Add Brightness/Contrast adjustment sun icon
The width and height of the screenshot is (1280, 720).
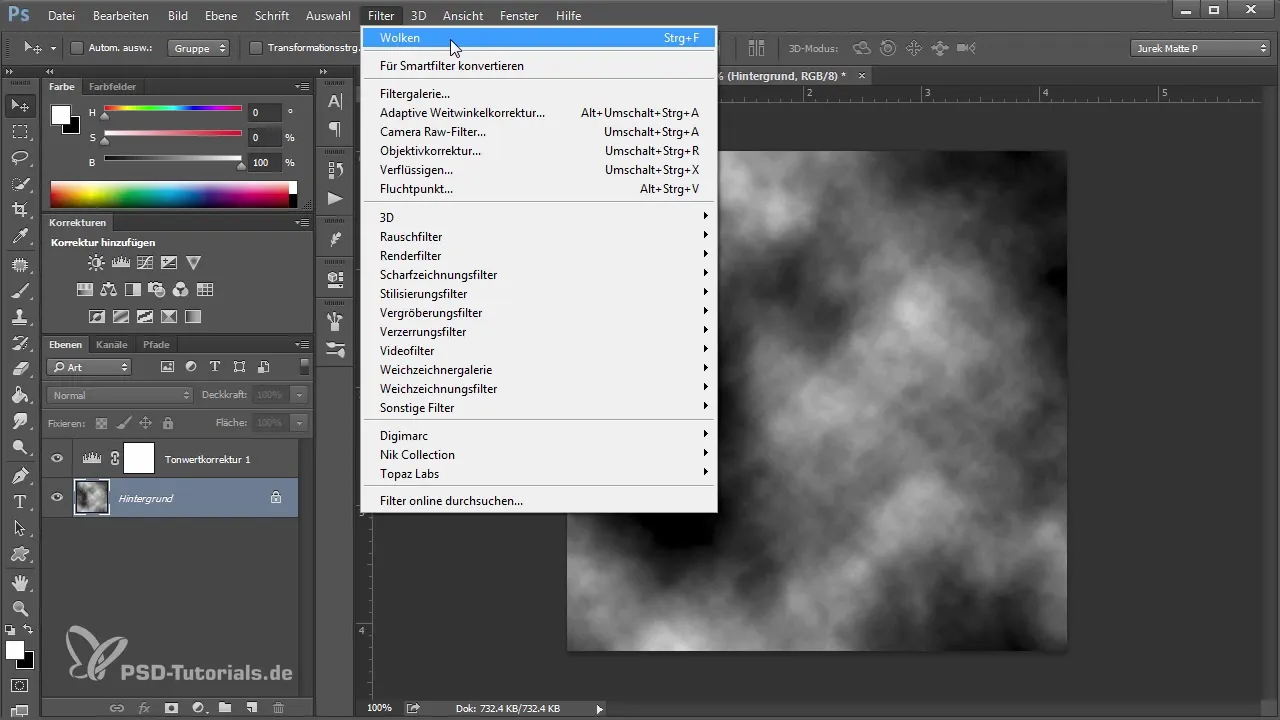tap(95, 263)
